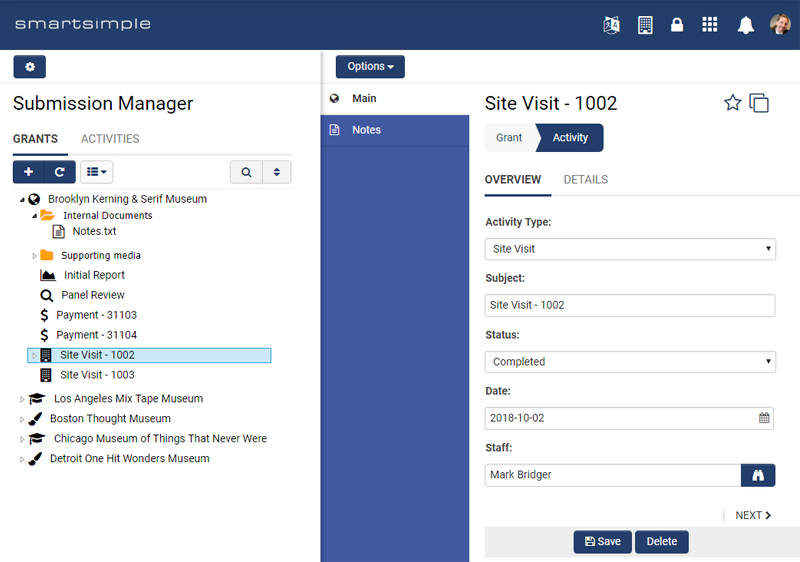This screenshot has width=800, height=562.
Task: Click the sort up-down arrows button
Action: pos(277,172)
